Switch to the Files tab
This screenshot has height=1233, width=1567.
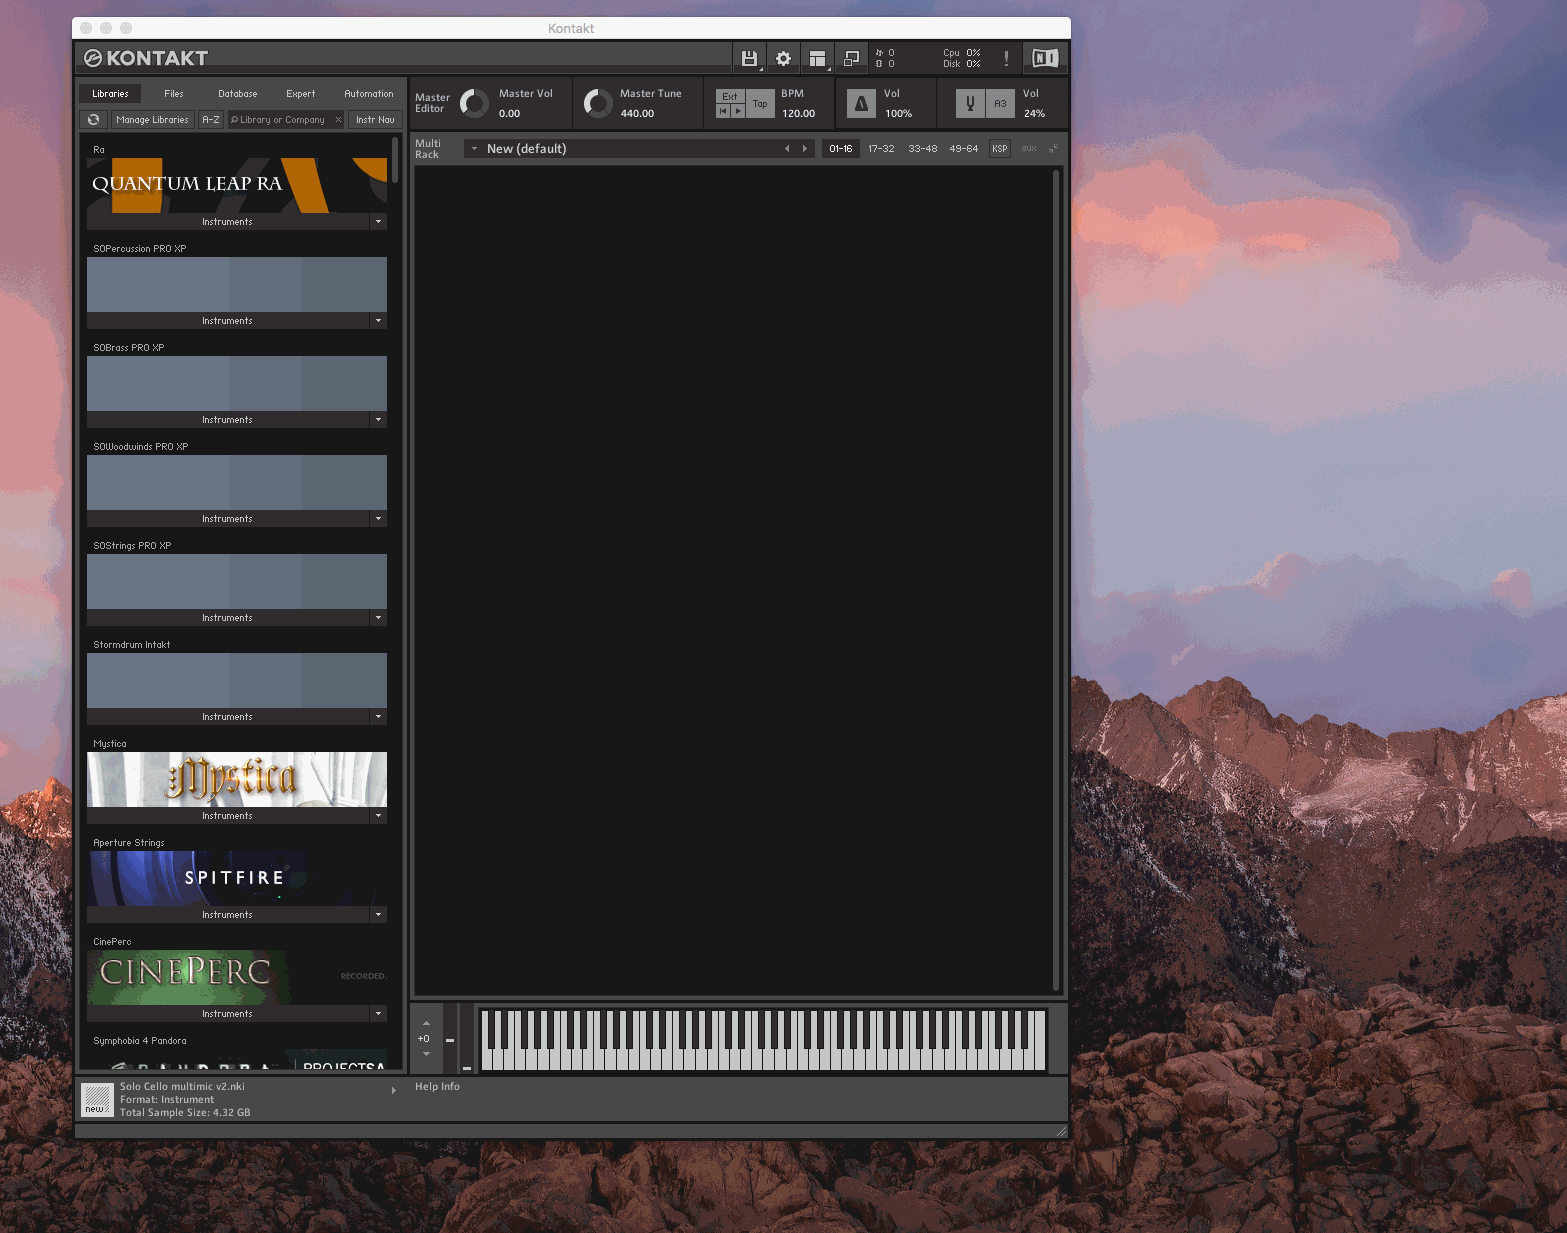click(174, 94)
